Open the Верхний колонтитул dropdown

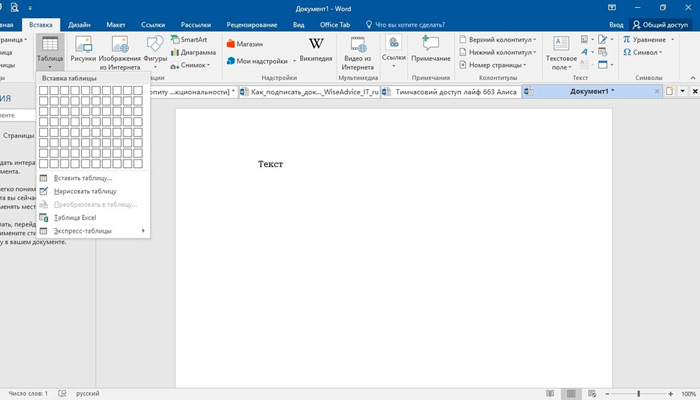pos(499,39)
